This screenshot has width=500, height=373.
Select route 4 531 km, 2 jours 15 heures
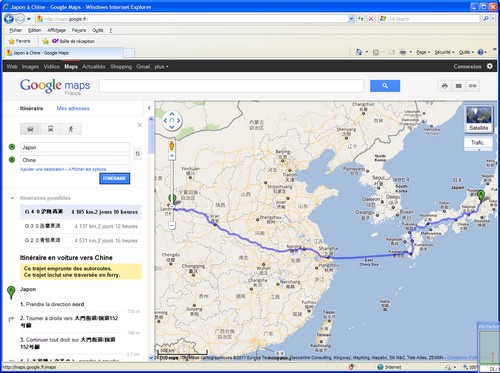(81, 241)
